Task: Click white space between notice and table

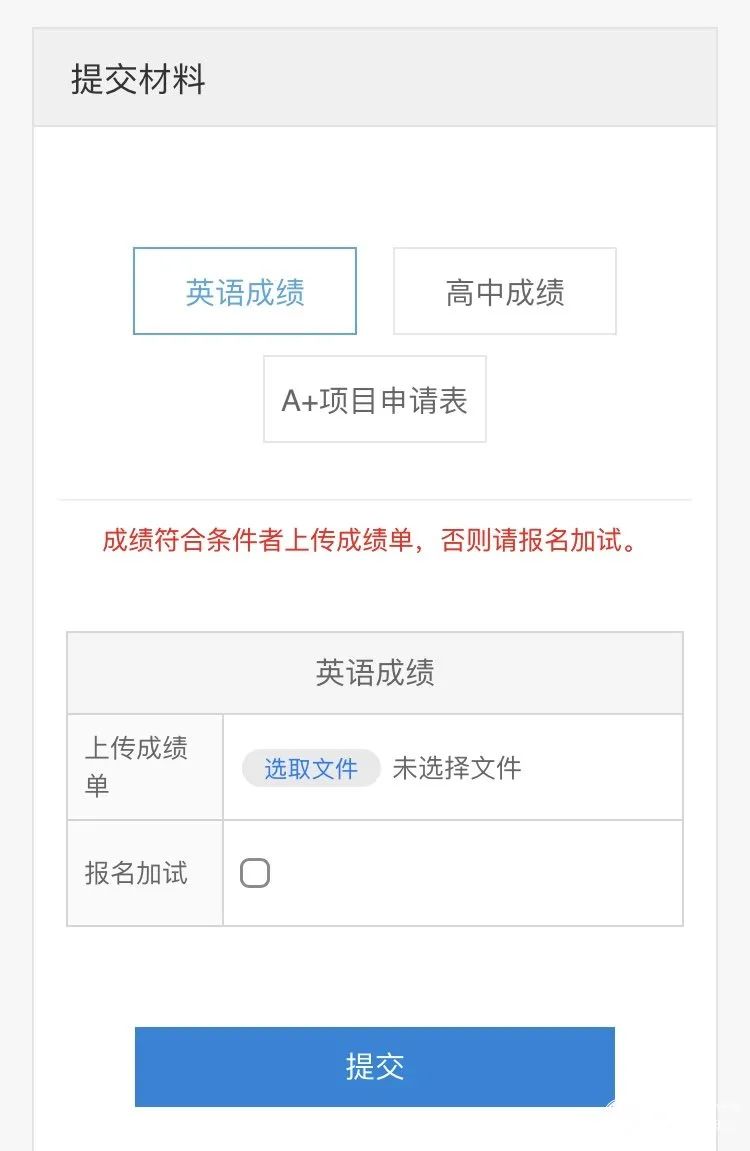Action: click(x=375, y=595)
